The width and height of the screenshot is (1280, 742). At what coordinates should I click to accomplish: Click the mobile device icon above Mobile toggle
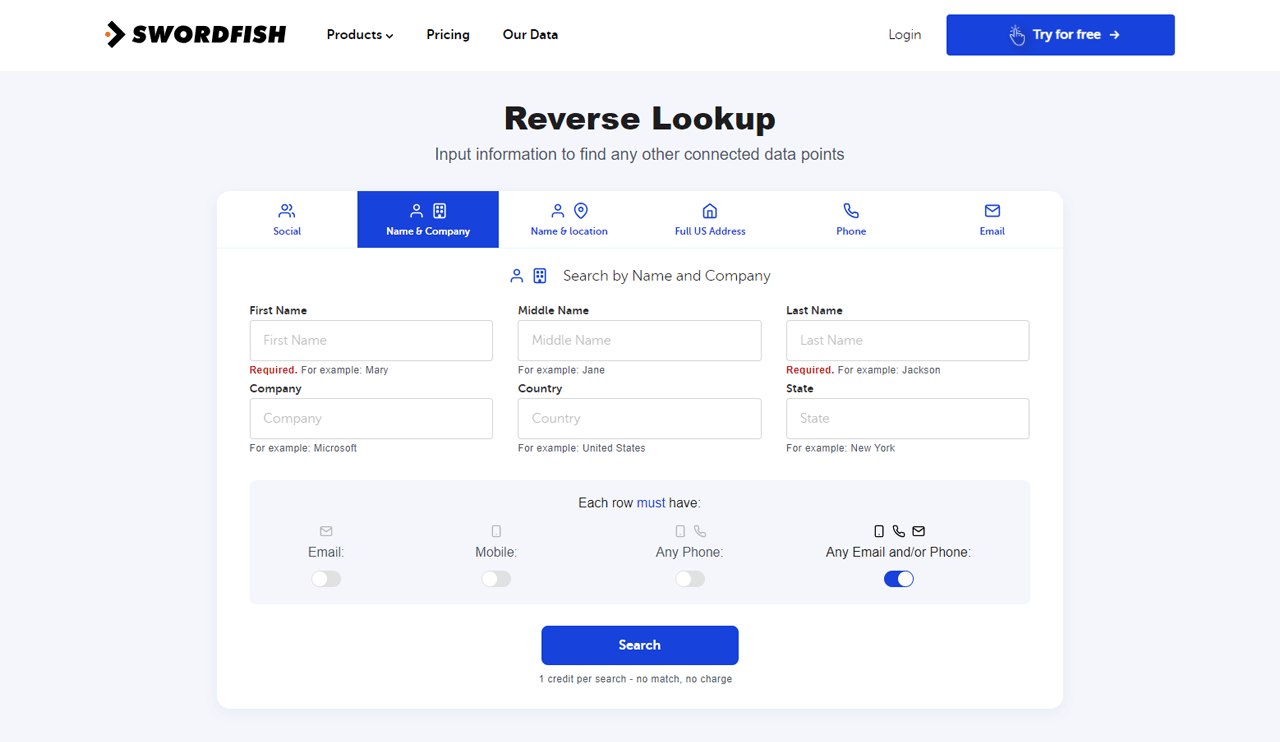pos(496,531)
